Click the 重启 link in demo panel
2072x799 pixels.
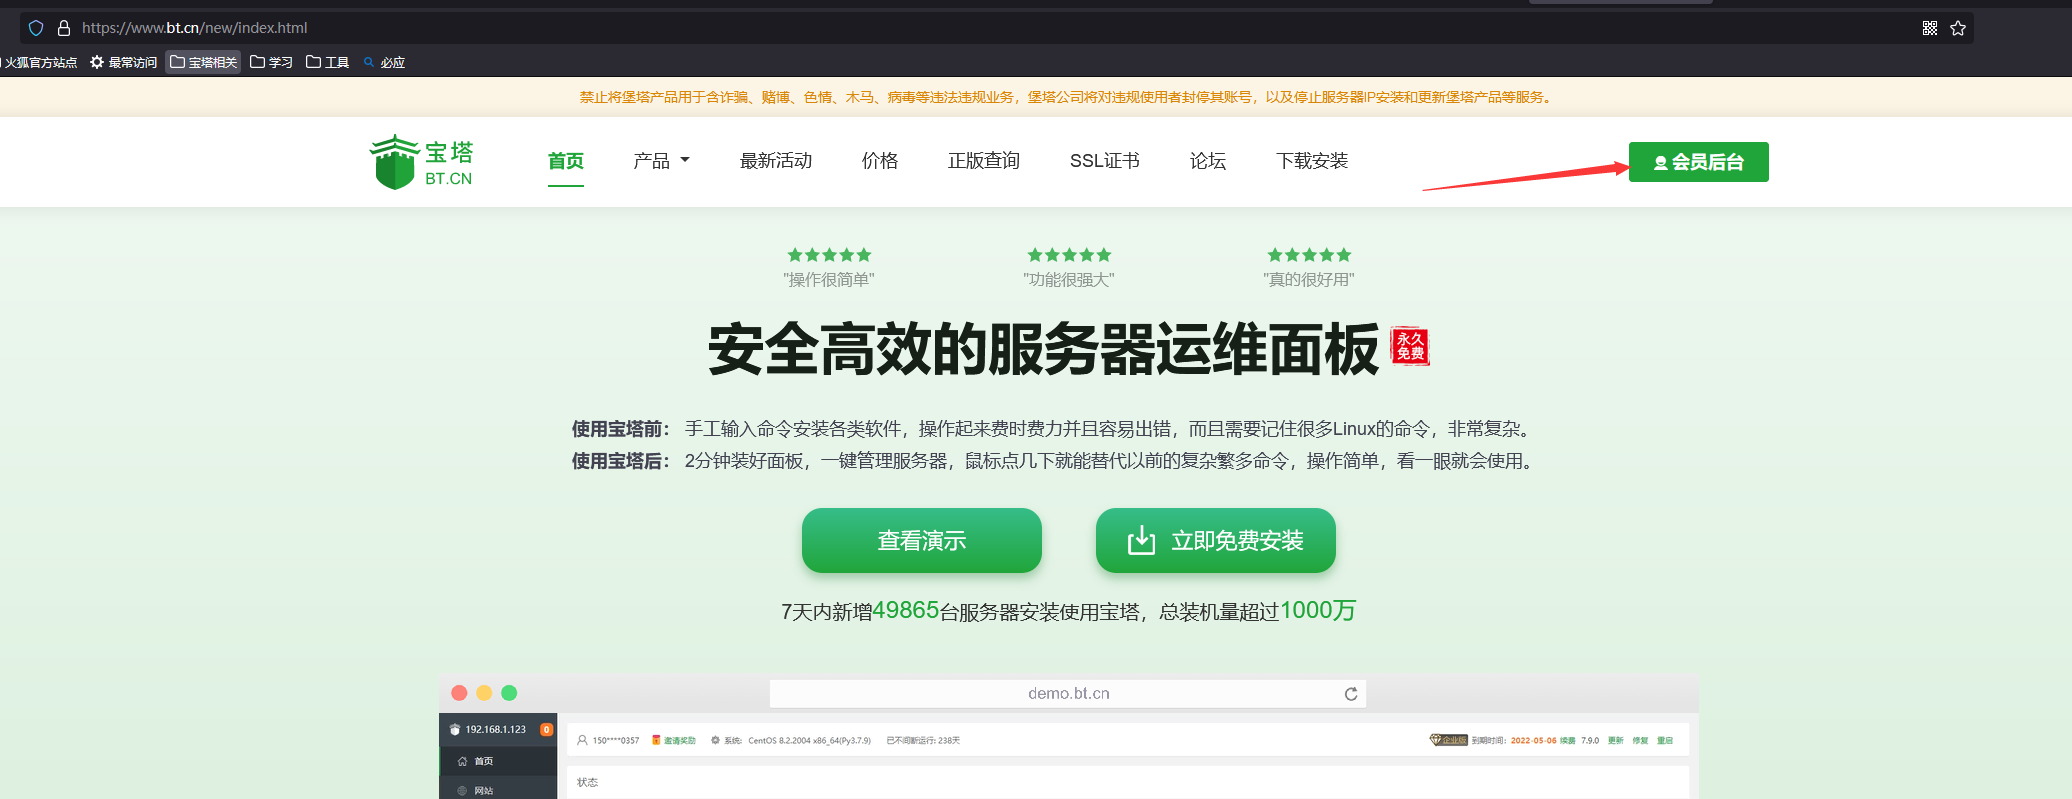tap(1665, 741)
